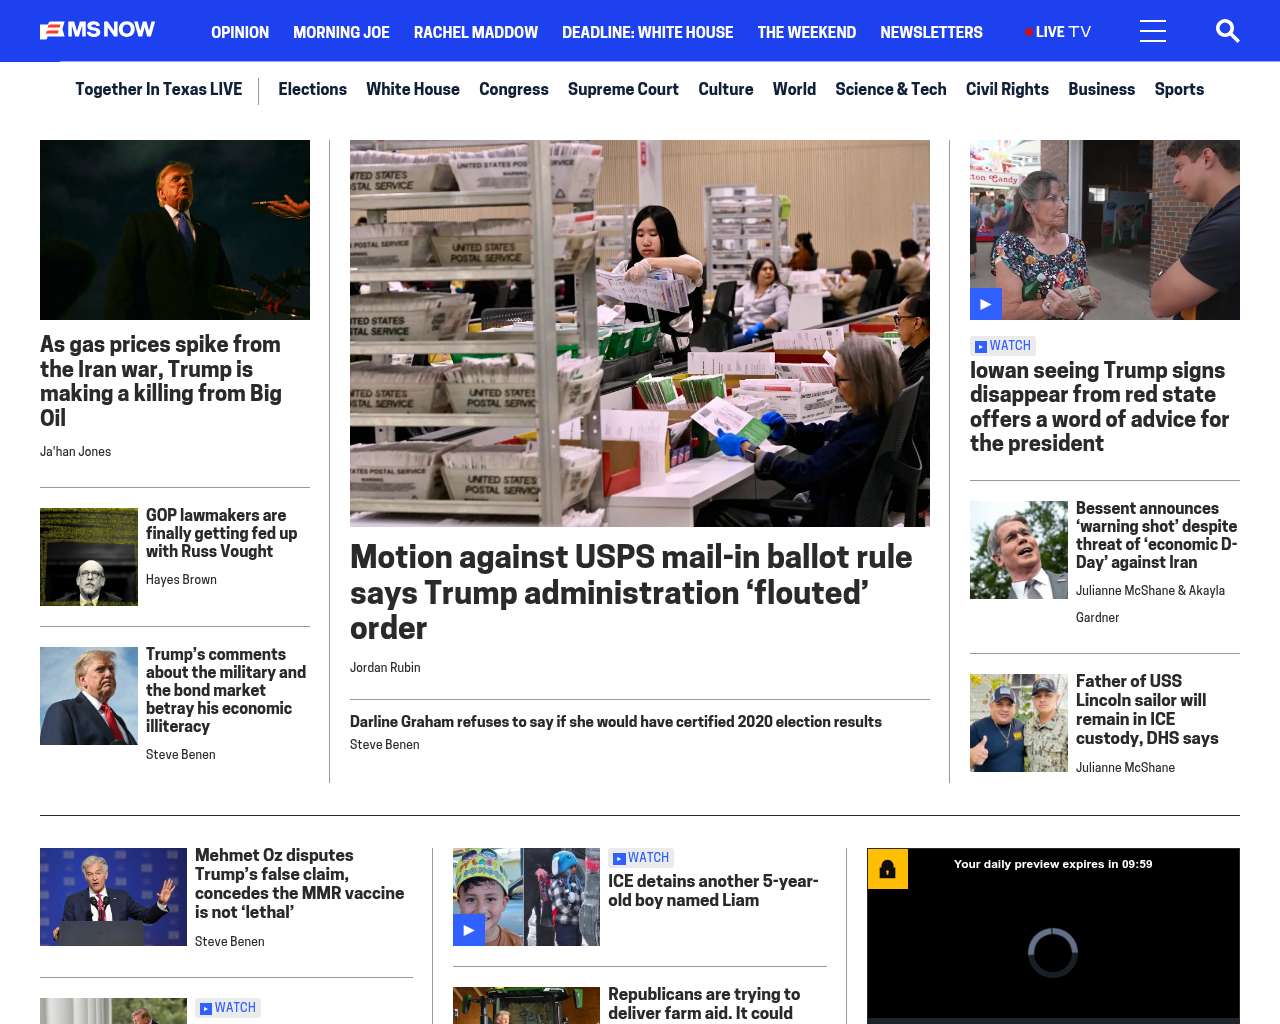Screen dimensions: 1280x1024
Task: Read GOP lawmakers fed up with Vought
Action: coord(221,533)
